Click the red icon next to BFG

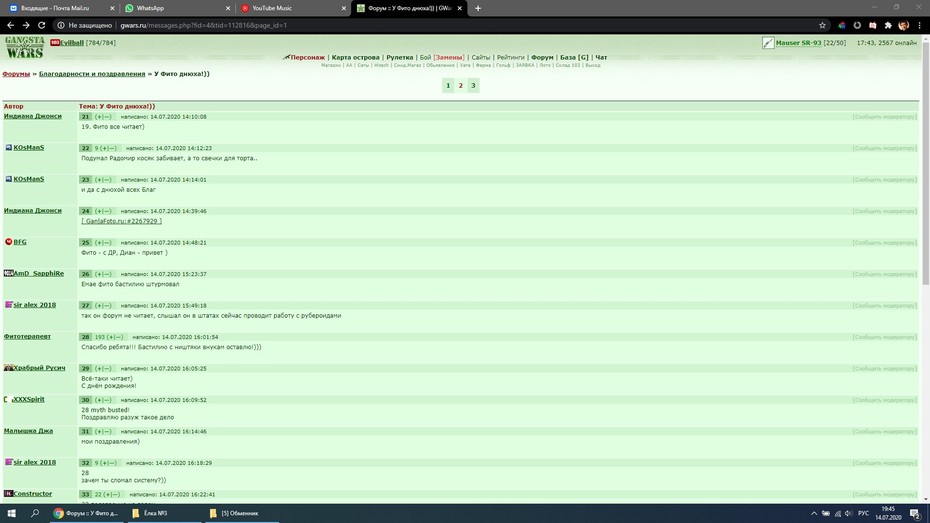8,241
